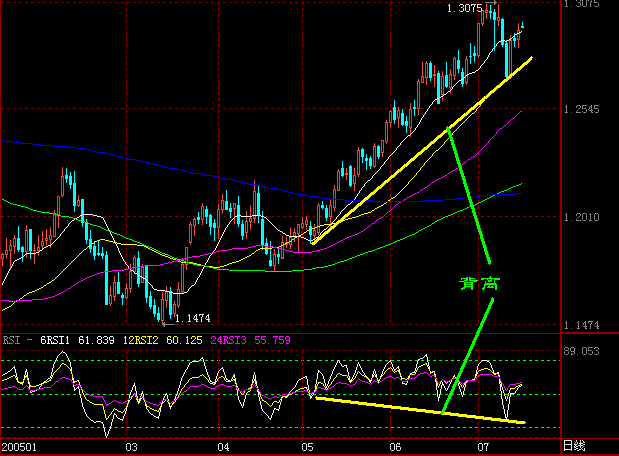Select the 1.2545 price axis value

pos(581,109)
